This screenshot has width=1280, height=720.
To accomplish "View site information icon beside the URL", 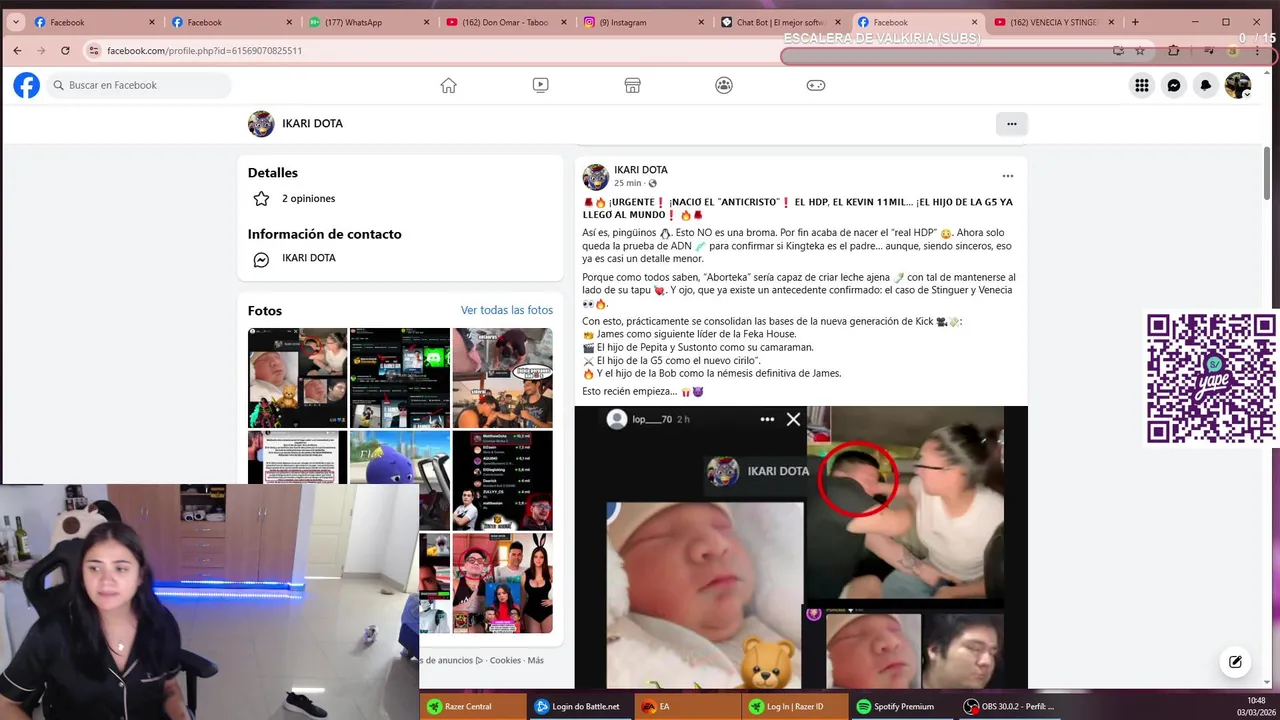I will tap(94, 50).
